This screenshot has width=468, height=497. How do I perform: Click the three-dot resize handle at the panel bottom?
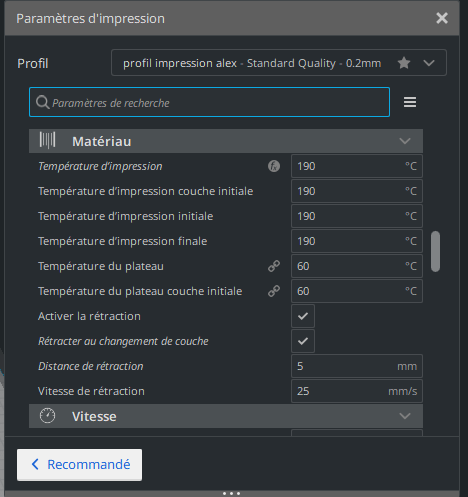231,493
